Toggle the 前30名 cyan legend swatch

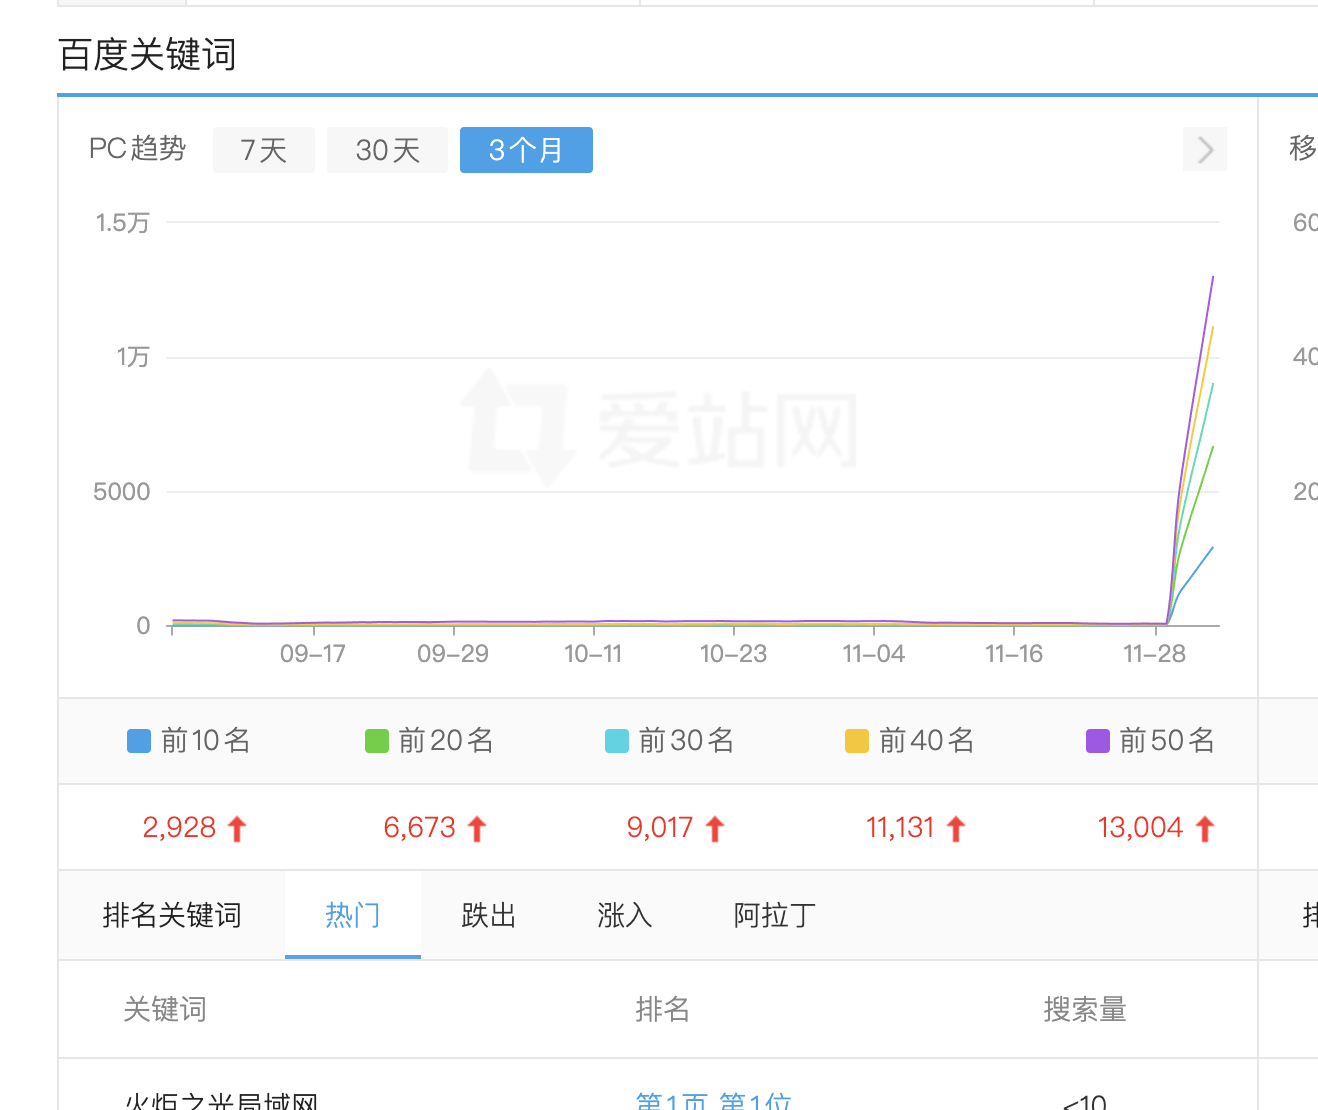click(x=617, y=741)
